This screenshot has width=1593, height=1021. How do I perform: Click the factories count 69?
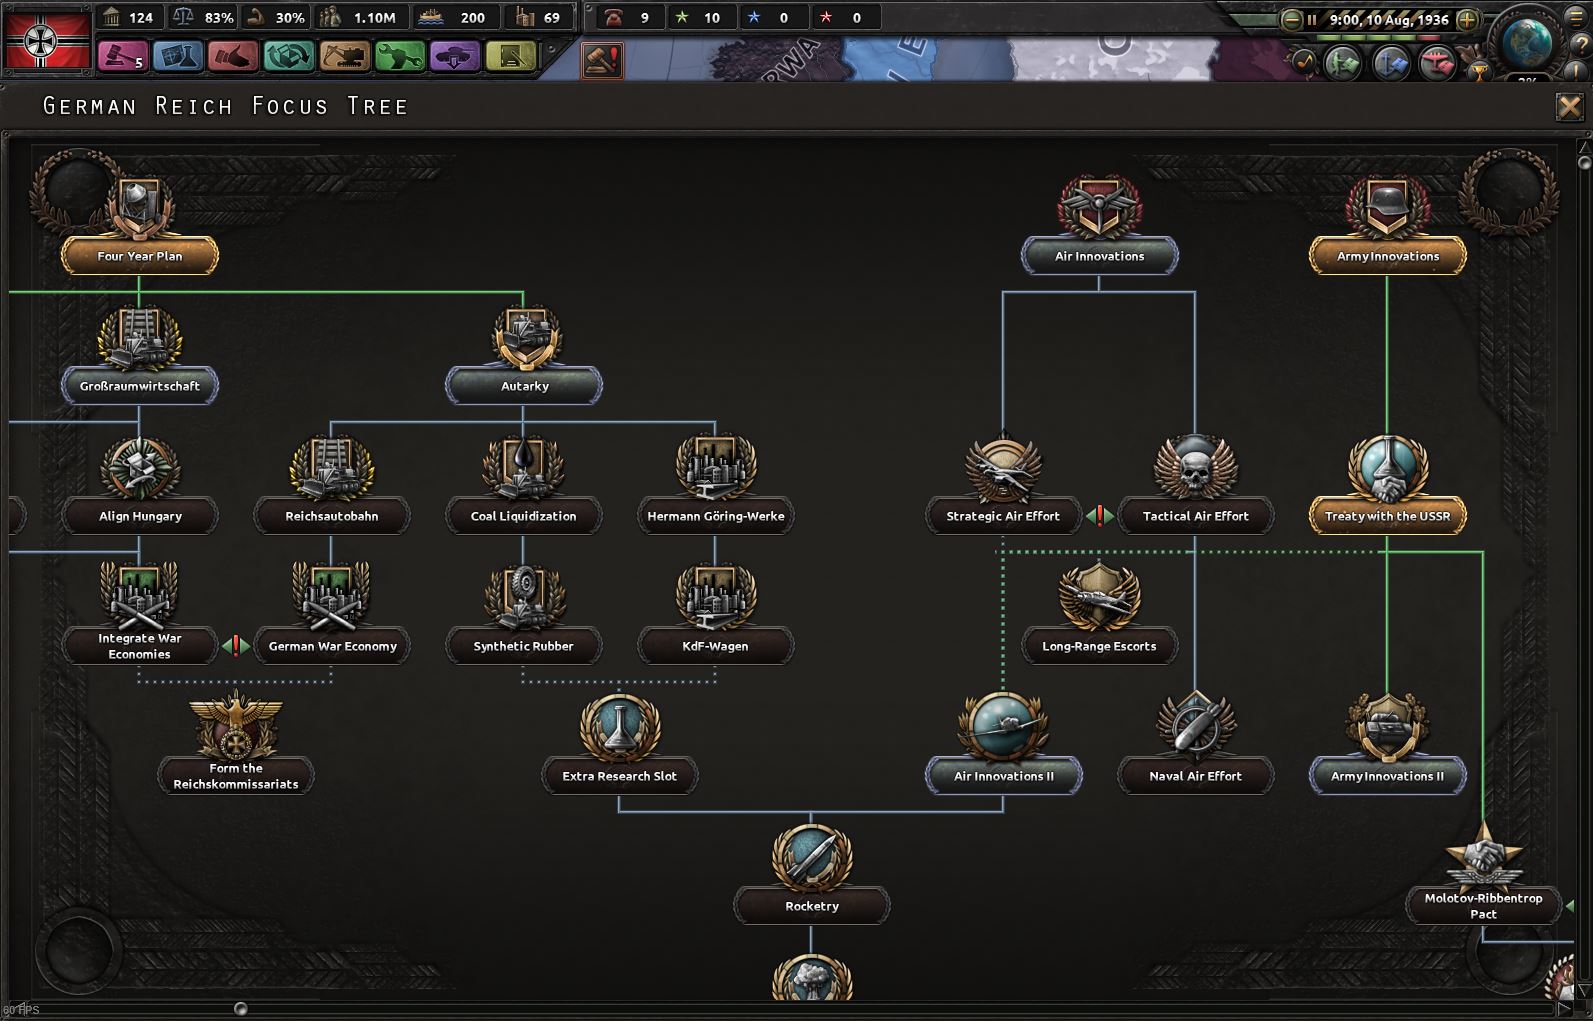538,18
